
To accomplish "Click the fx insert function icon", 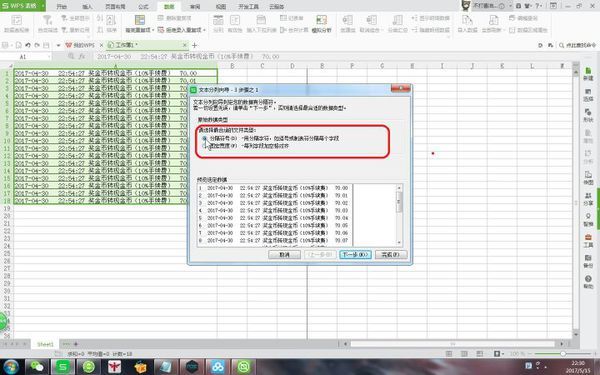I will click(82, 57).
